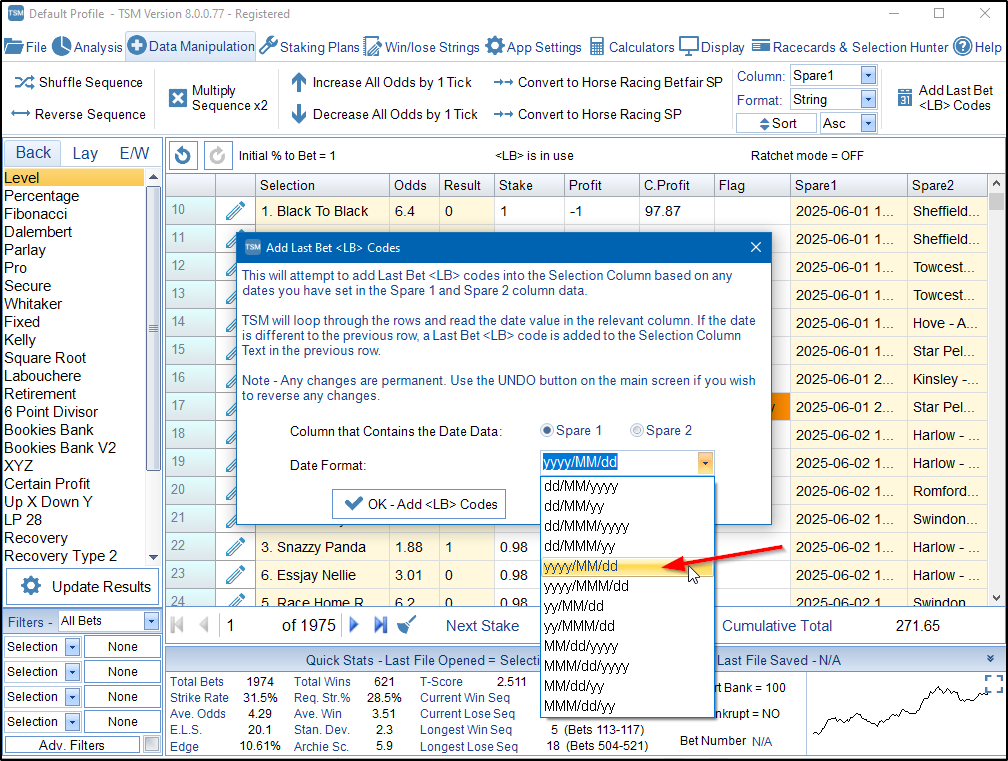Click Multiply Sequence x2 icon
Screen dimensions: 1008x761
pos(178,98)
